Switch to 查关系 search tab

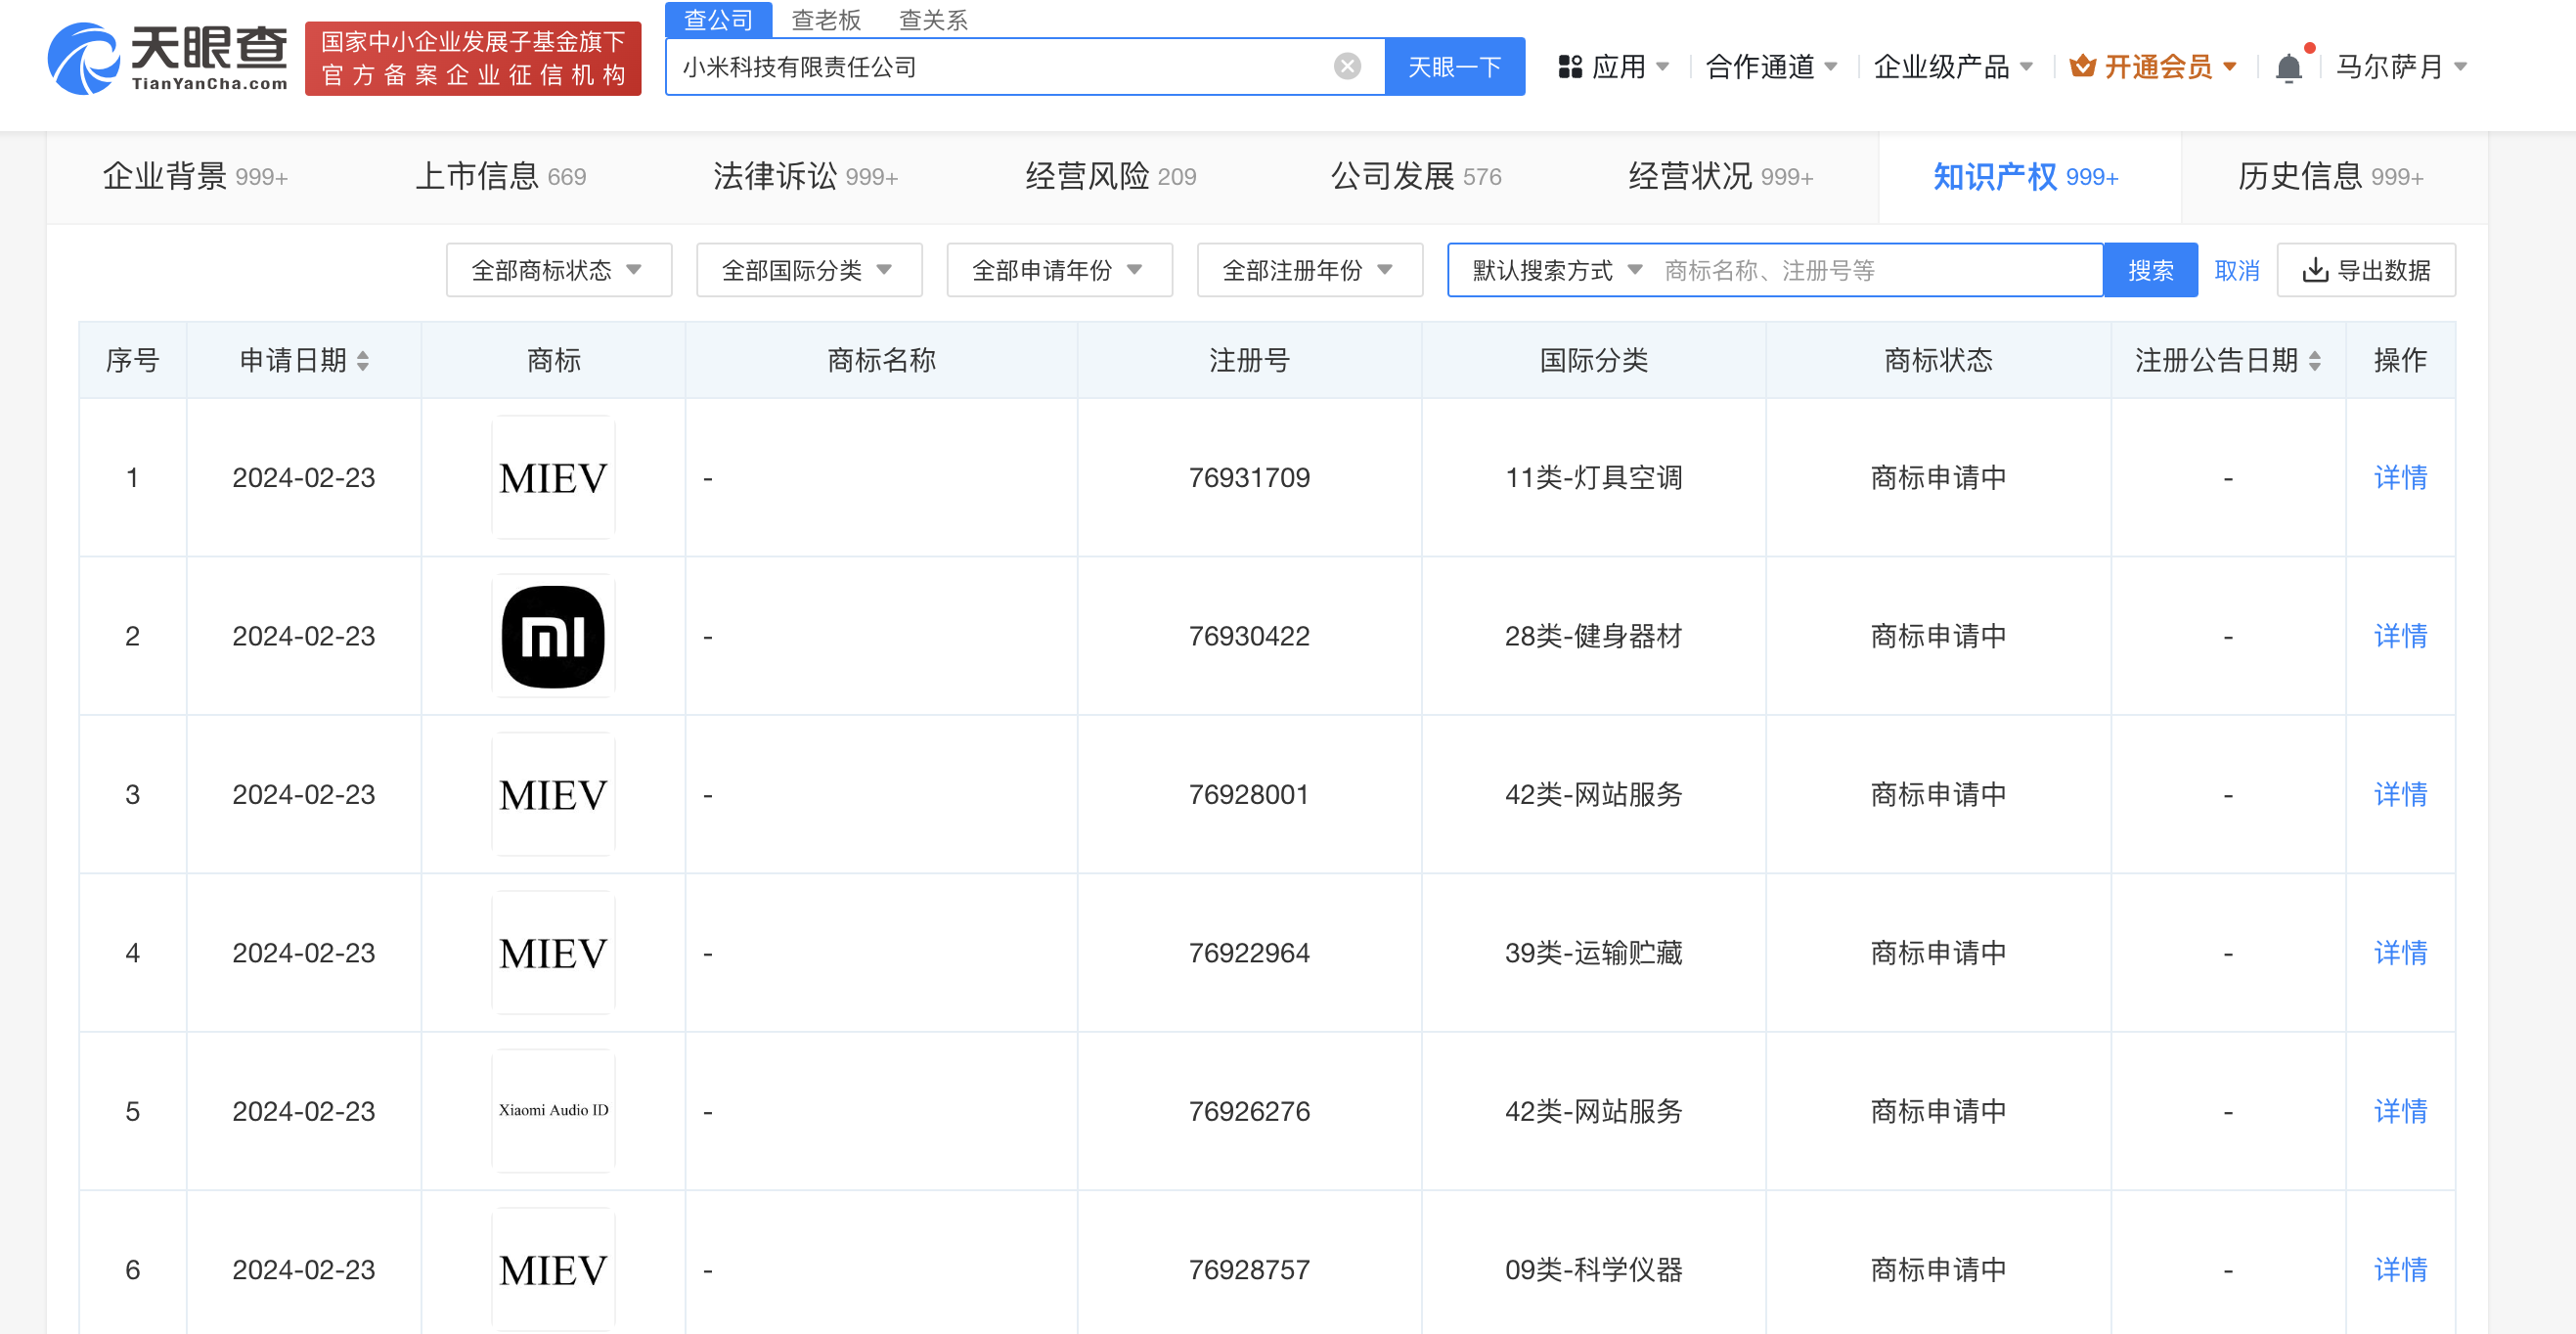point(933,19)
